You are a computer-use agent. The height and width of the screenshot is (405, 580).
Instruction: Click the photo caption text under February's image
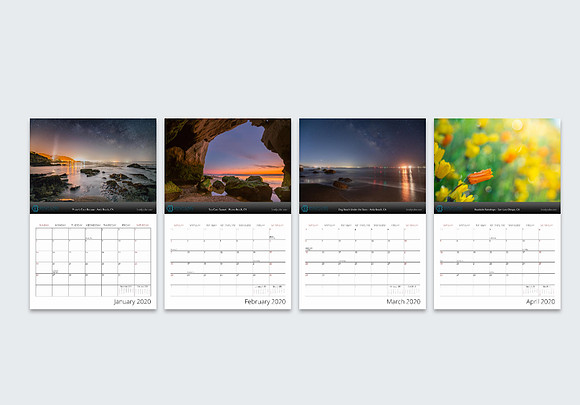227,209
